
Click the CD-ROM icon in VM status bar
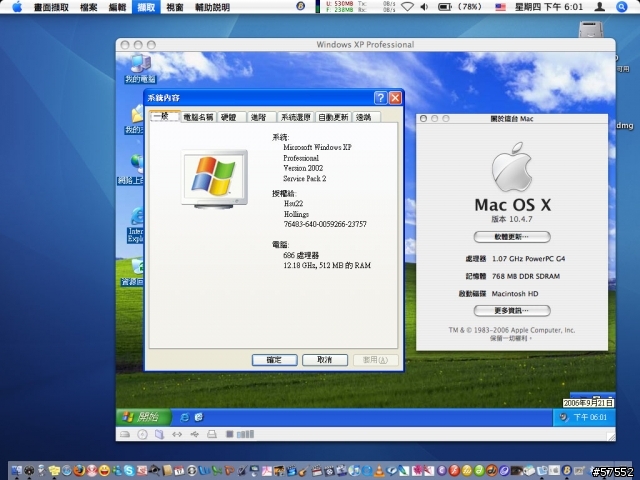tap(142, 434)
